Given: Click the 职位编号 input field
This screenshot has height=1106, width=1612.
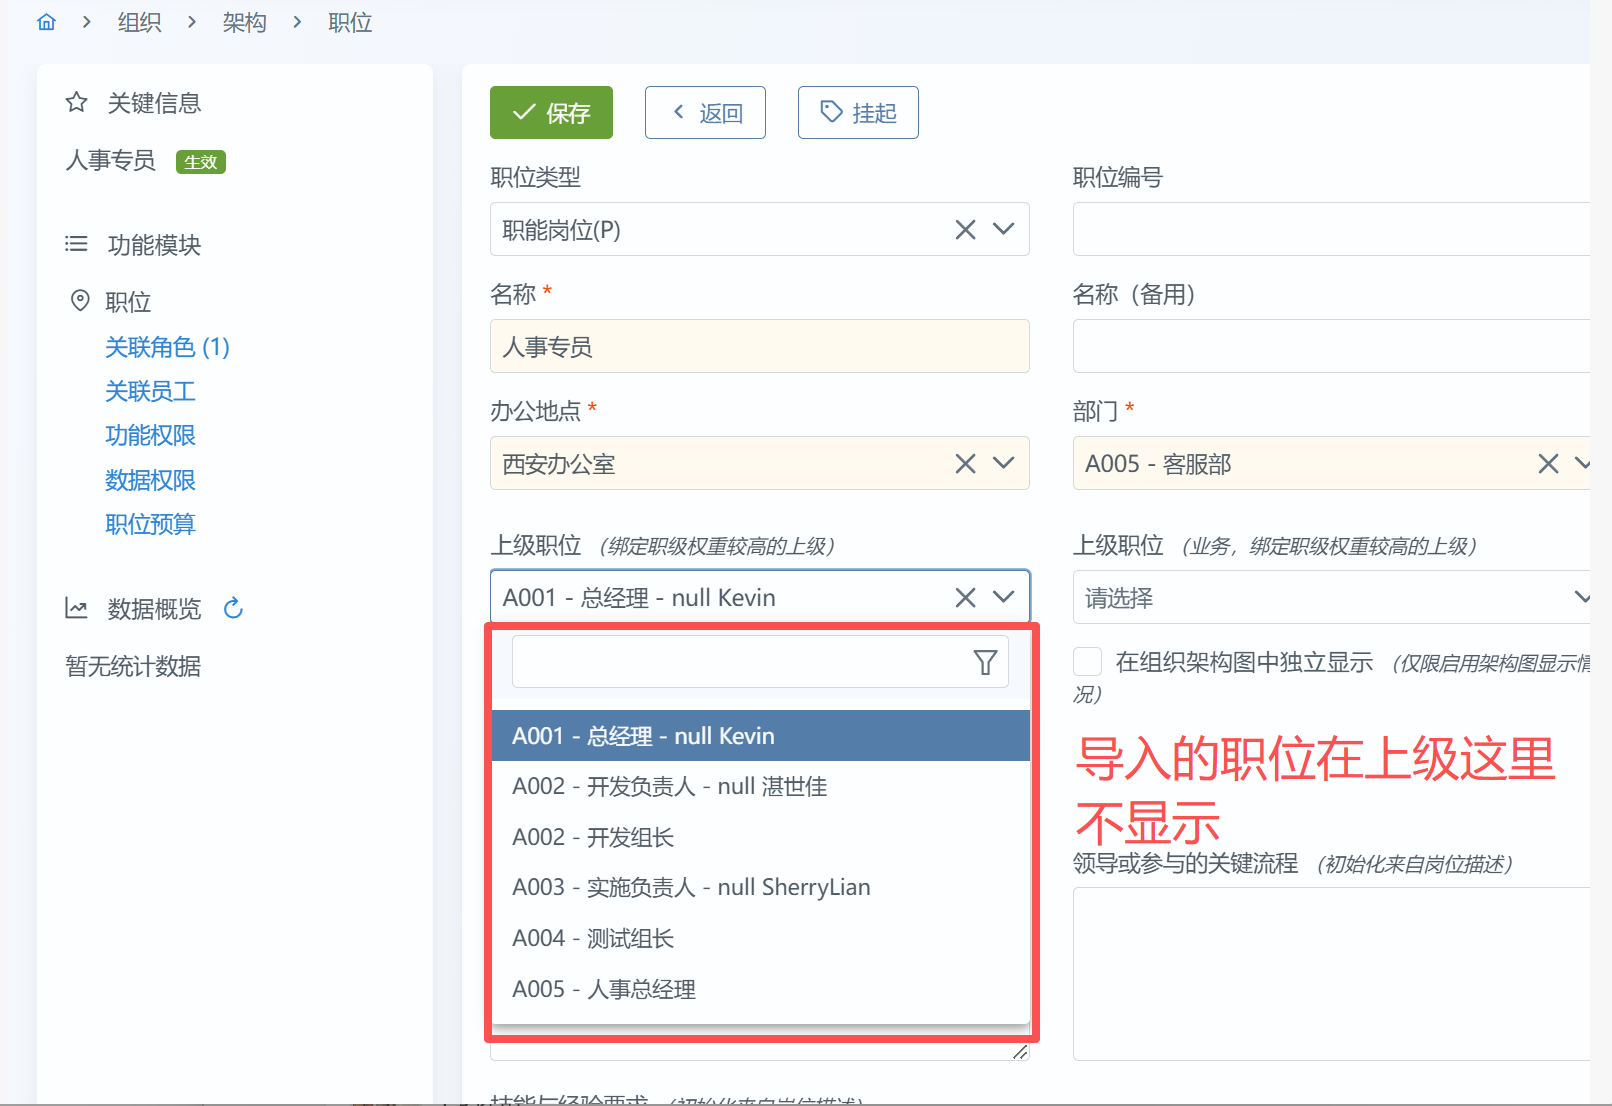Looking at the screenshot, I should pyautogui.click(x=1330, y=230).
